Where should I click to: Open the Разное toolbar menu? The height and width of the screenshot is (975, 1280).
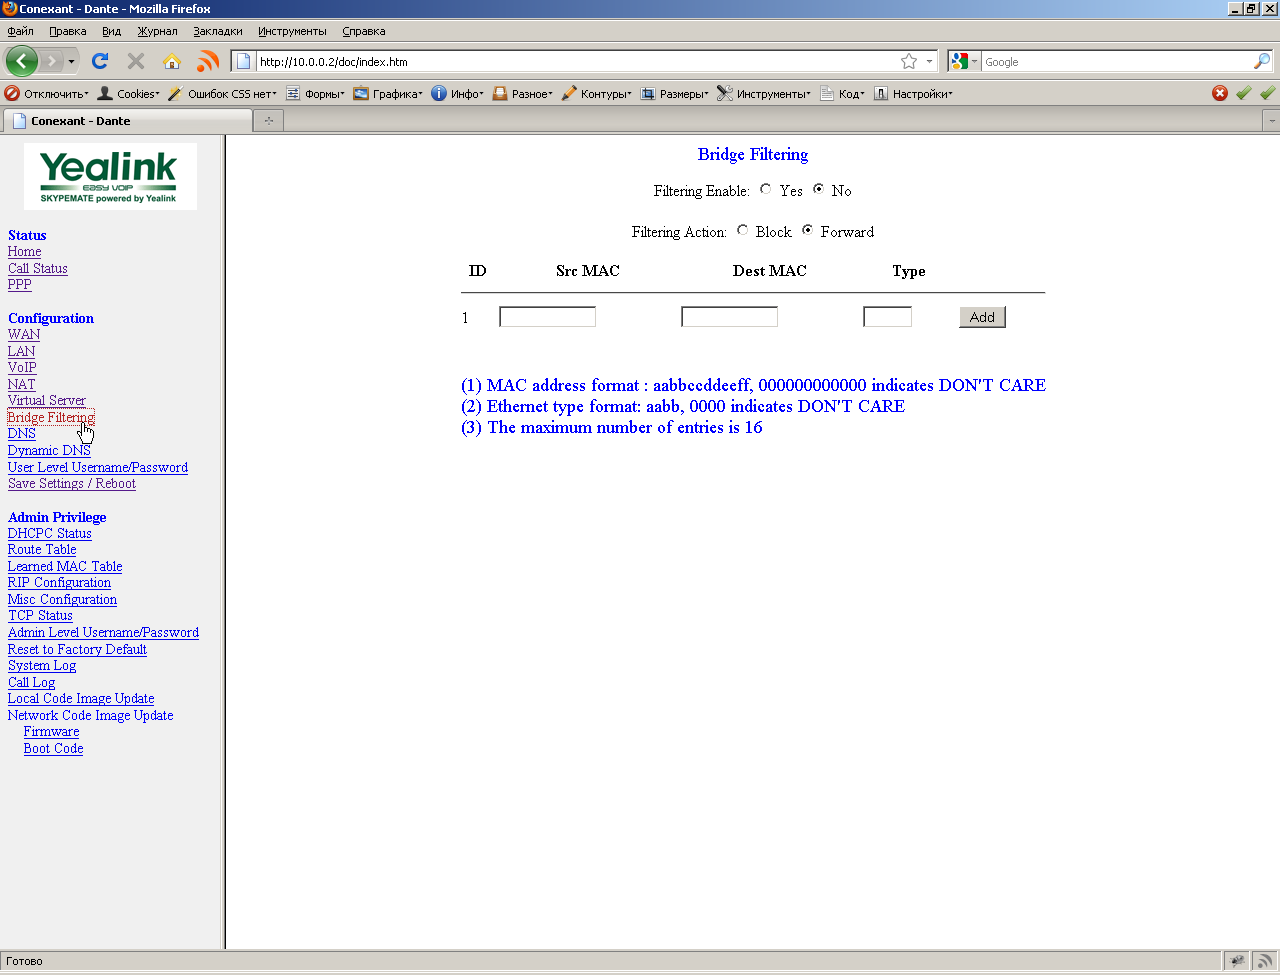pos(522,93)
